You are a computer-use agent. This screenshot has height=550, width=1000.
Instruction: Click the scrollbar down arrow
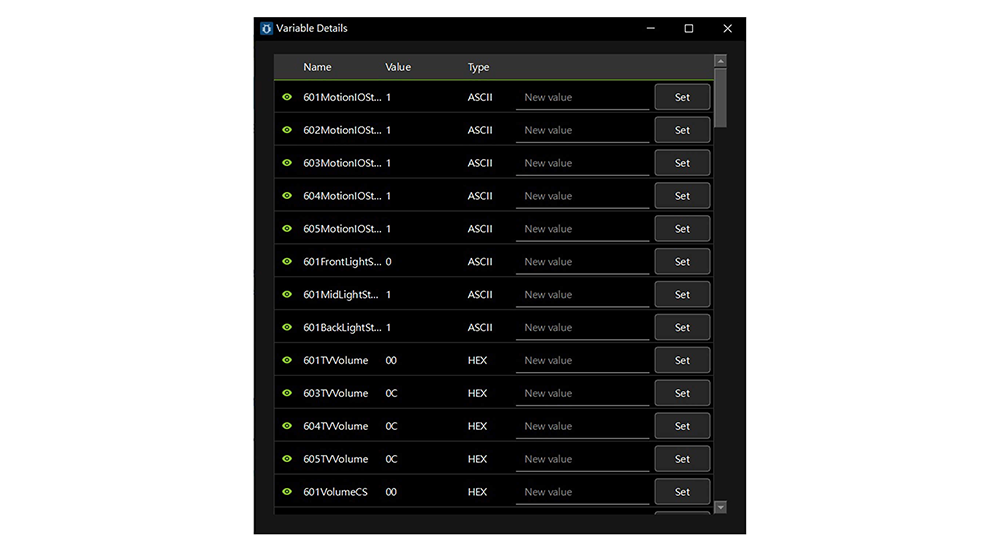(x=721, y=507)
